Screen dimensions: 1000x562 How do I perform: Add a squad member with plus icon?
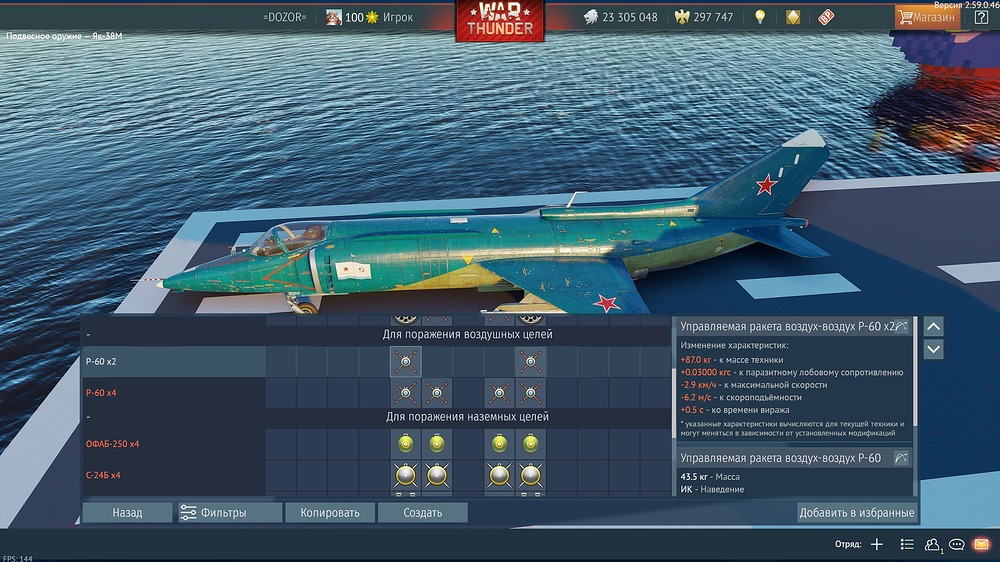pos(877,544)
